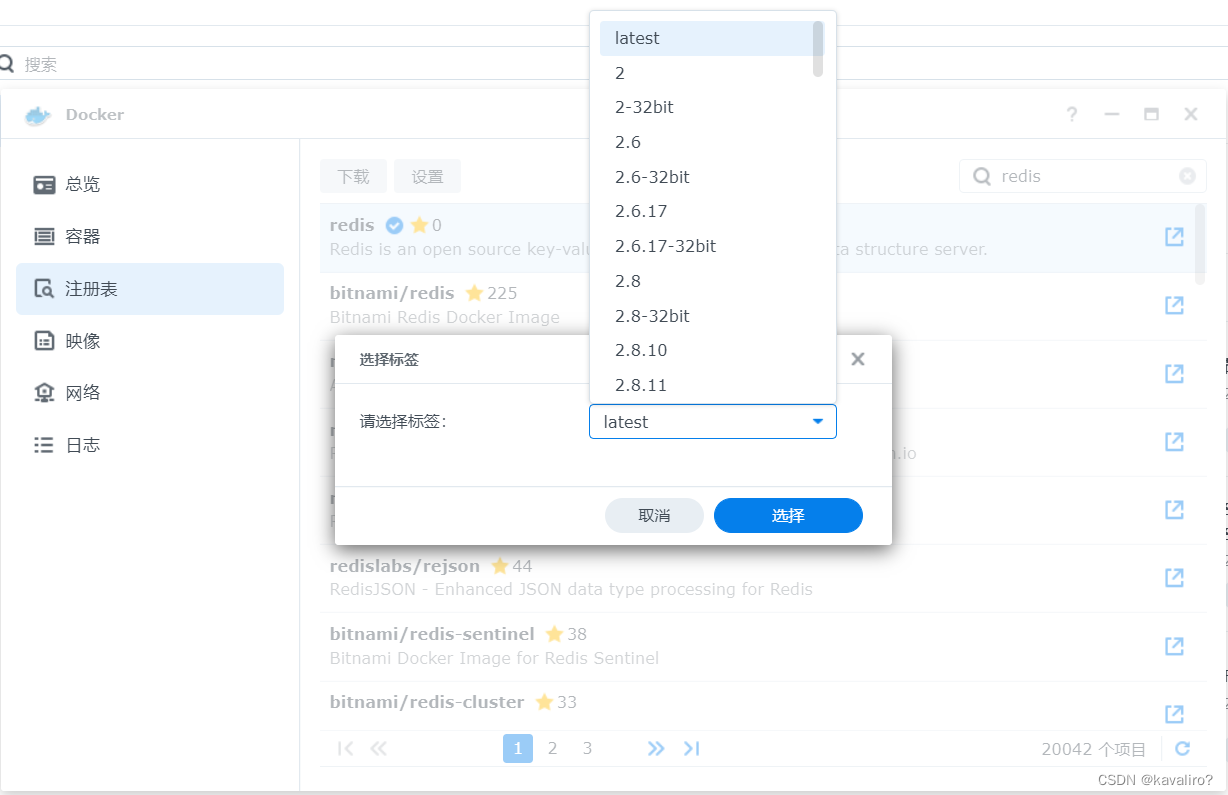Open external link for bitnami/redis-cluster row
The image size is (1228, 795).
tap(1174, 714)
